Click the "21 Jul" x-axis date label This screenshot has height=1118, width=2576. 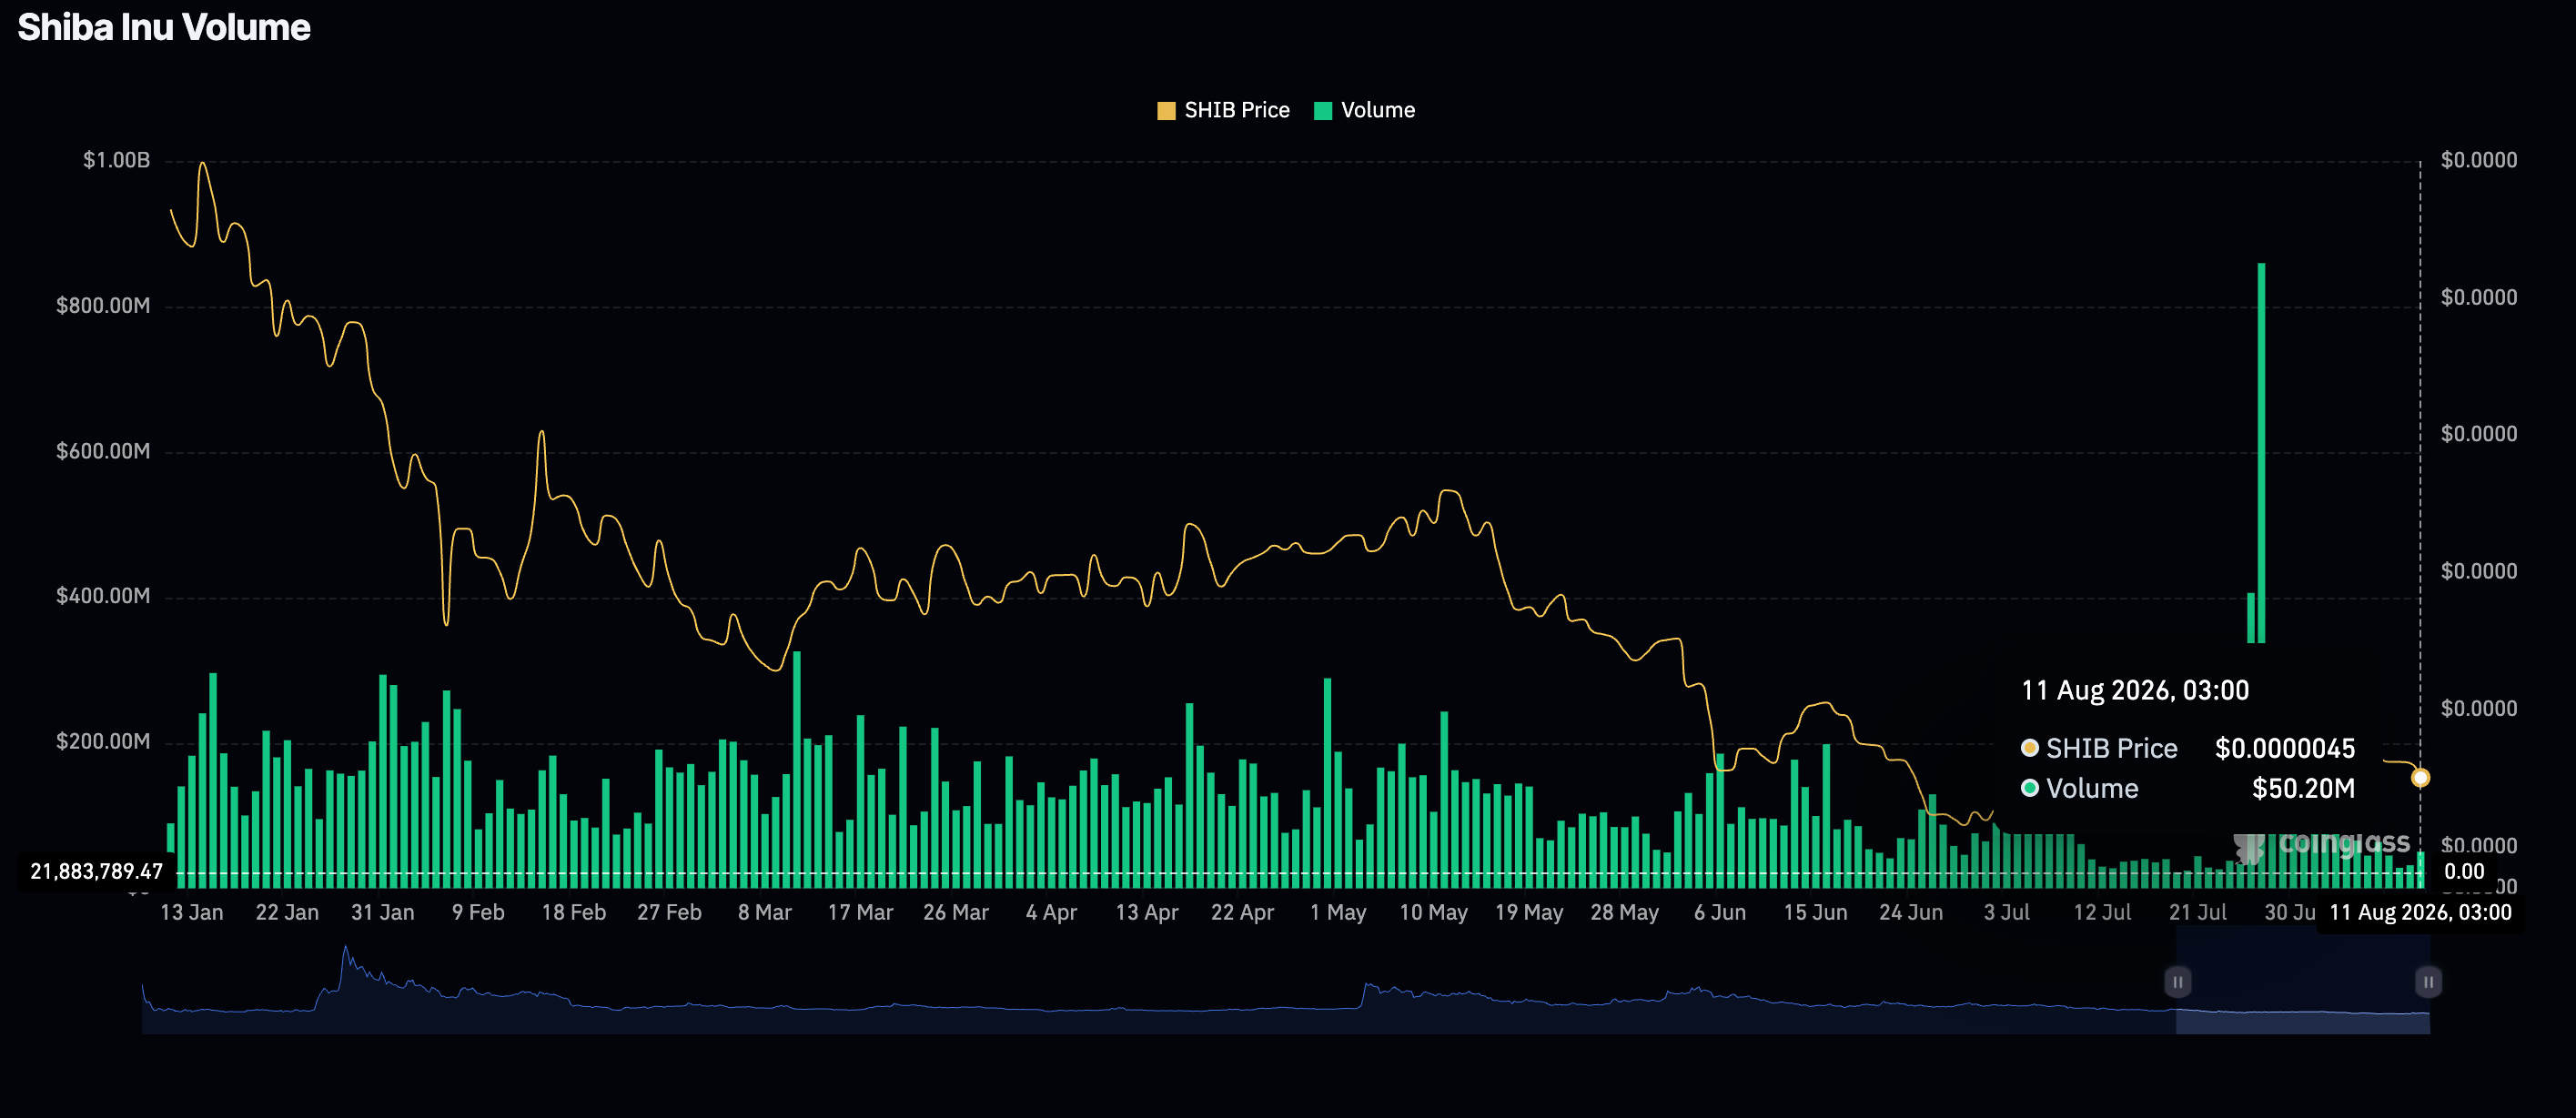[2198, 912]
